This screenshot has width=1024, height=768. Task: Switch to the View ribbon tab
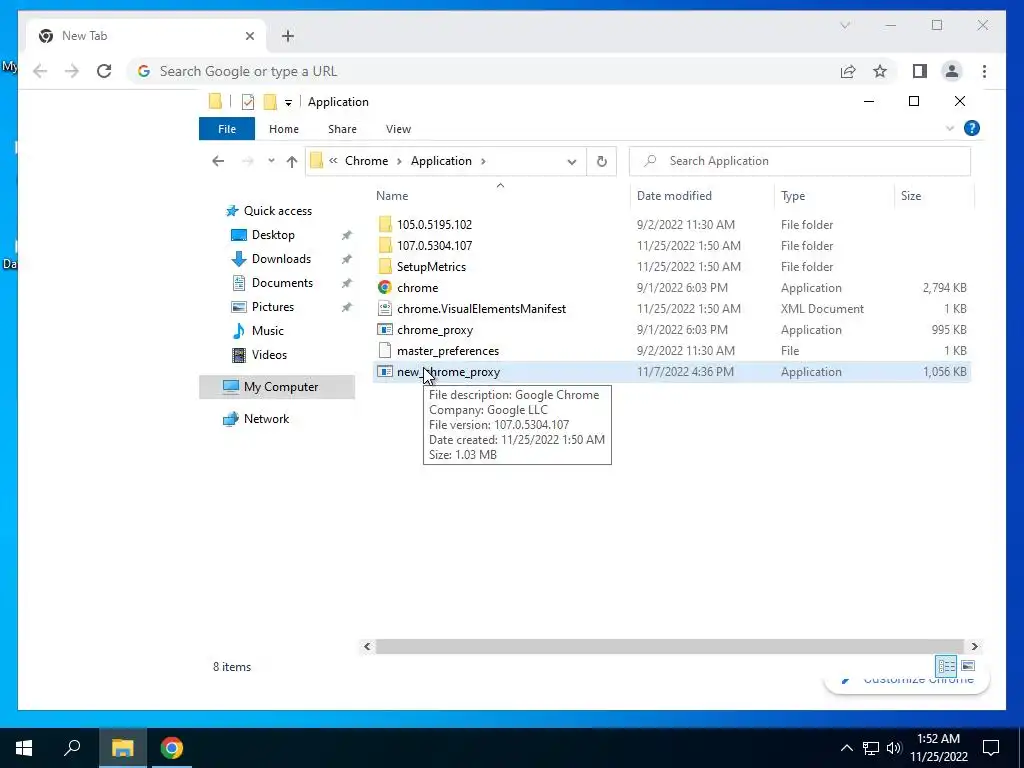[398, 129]
